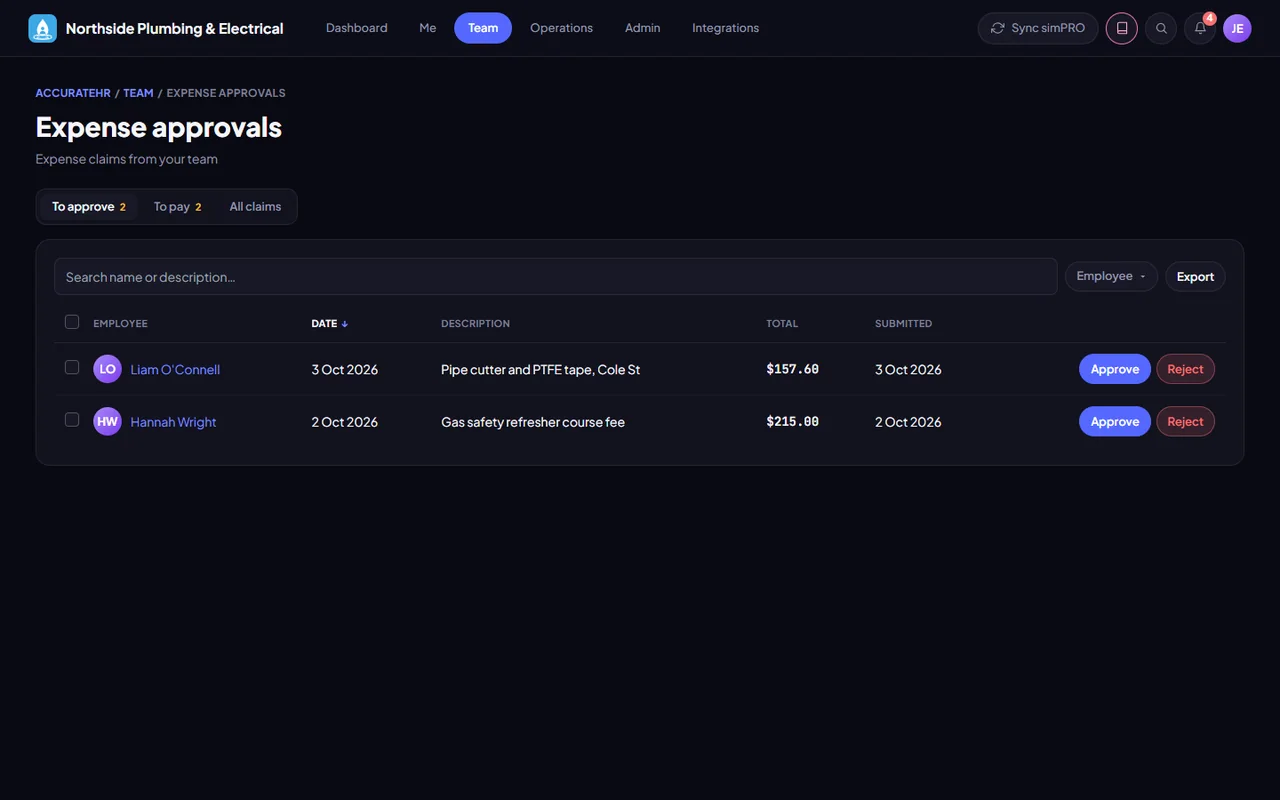
Task: Tick the checkbox for Hannah Wright's claim
Action: pyautogui.click(x=72, y=419)
